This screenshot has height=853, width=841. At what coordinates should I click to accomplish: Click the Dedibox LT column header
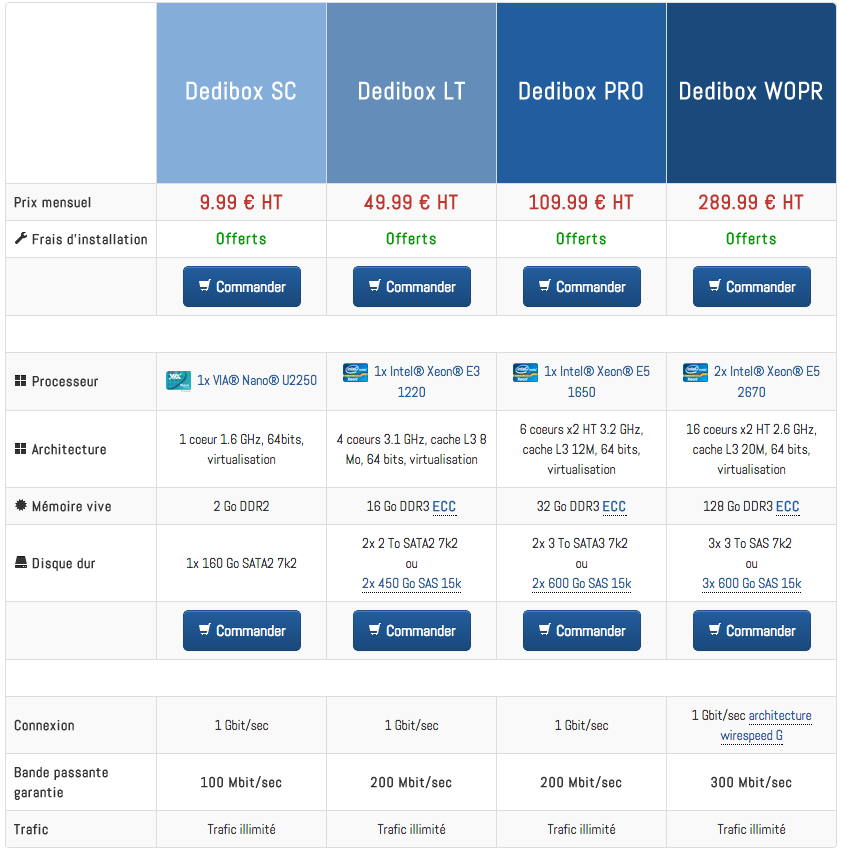pyautogui.click(x=412, y=92)
